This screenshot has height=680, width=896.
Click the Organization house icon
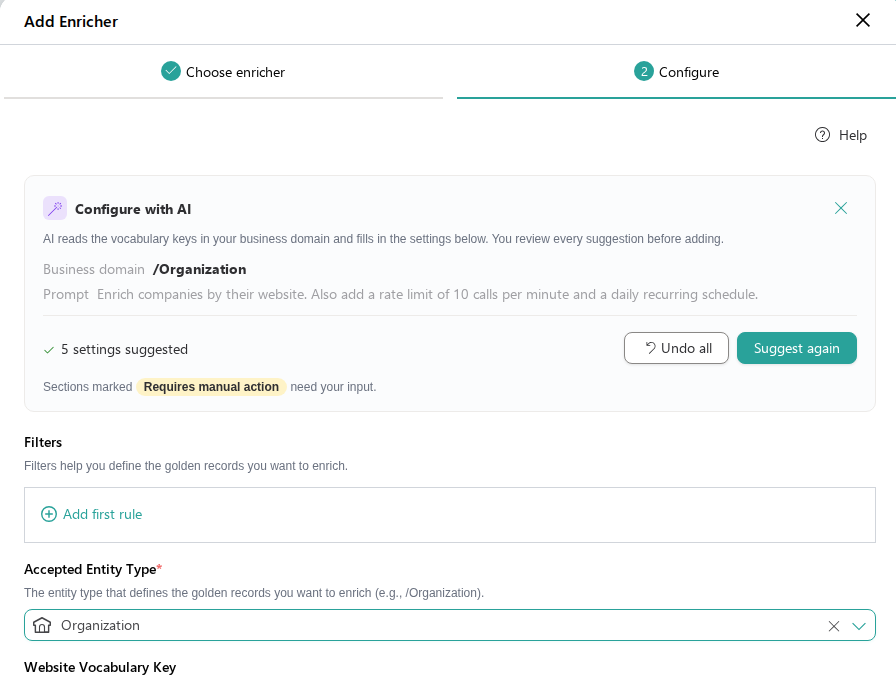(42, 625)
